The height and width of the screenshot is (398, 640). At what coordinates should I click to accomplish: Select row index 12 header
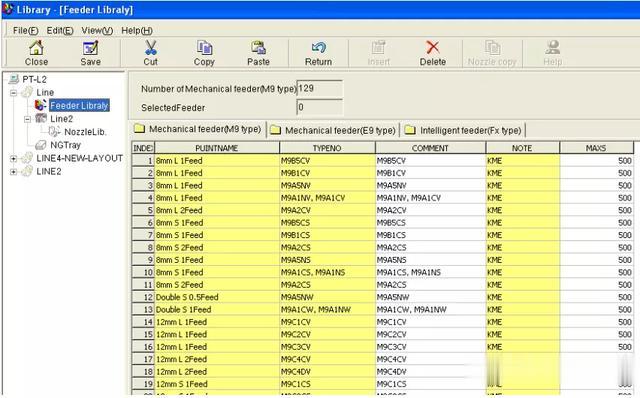tap(143, 297)
